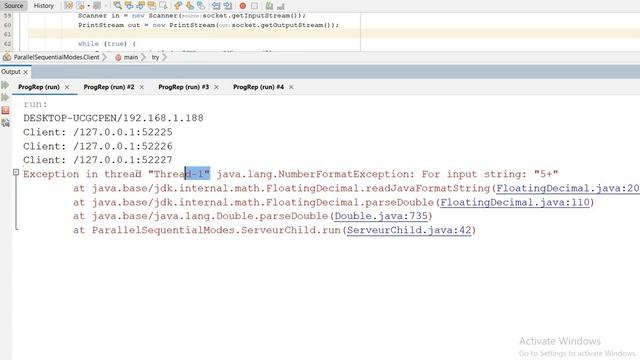Viewport: 640px width, 360px height.
Task: Click the 'while (true) {' code line
Action: 107,43
